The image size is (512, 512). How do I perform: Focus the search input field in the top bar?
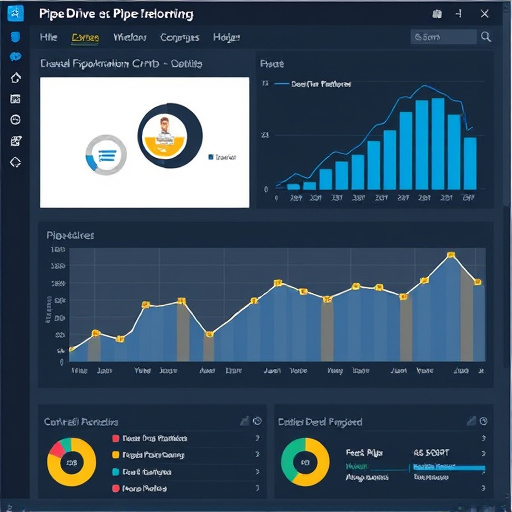pos(444,37)
